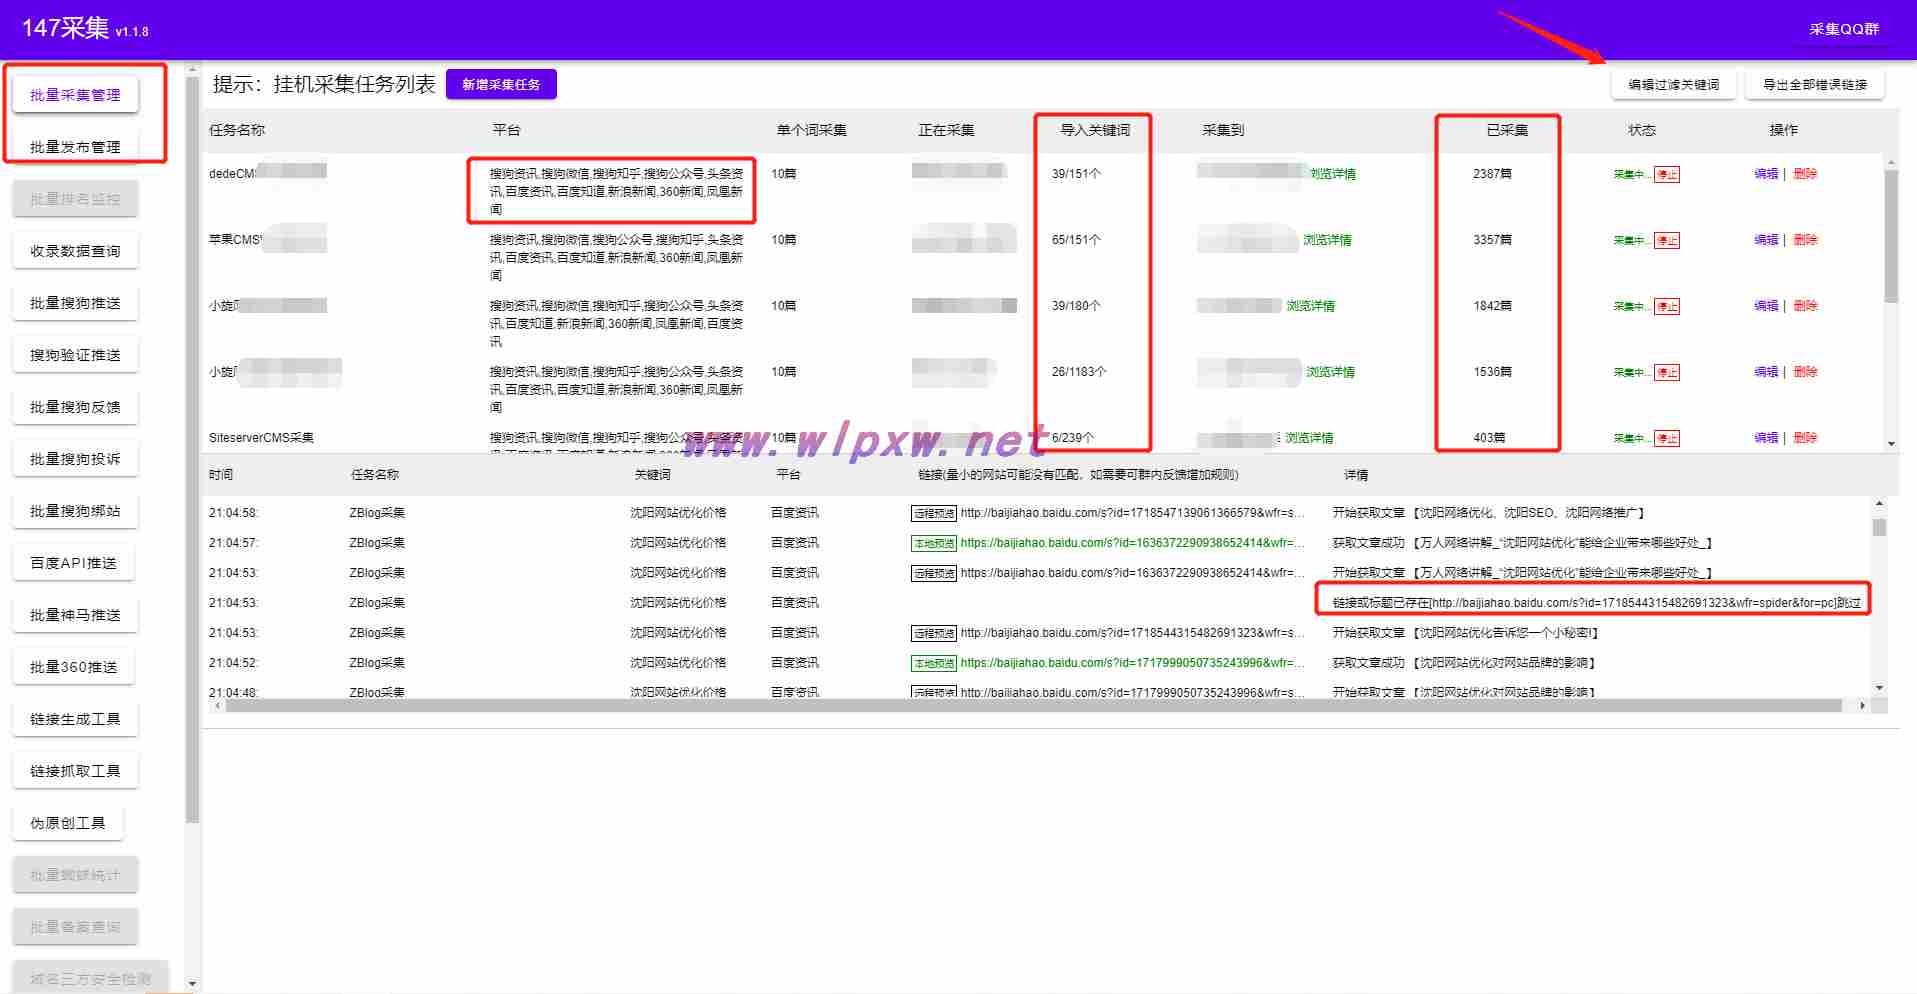Open the 链接生成工具 tool
The width and height of the screenshot is (1917, 994).
click(75, 719)
